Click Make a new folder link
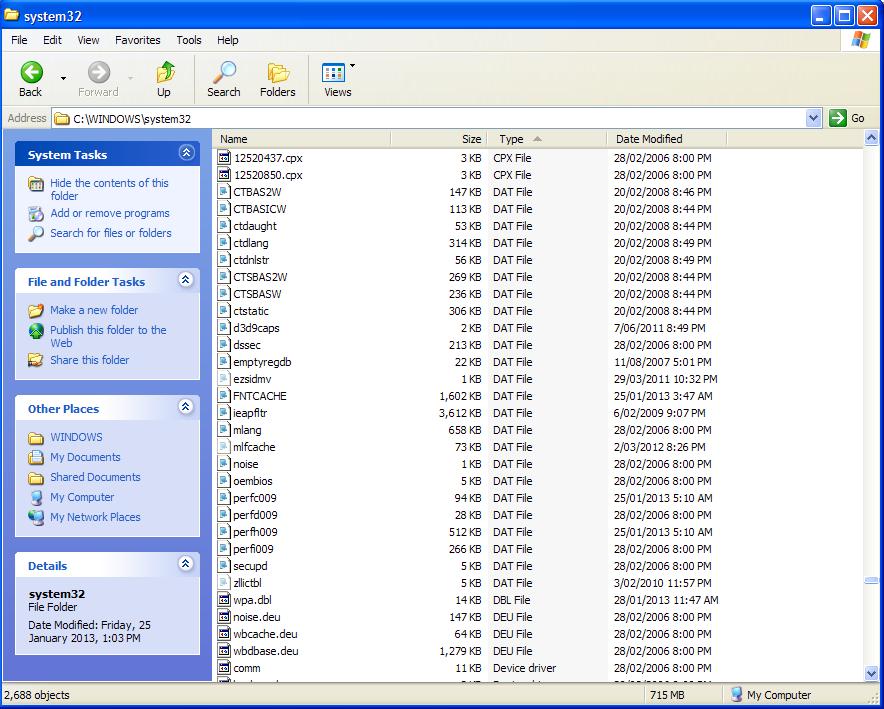This screenshot has width=884, height=709. [94, 310]
